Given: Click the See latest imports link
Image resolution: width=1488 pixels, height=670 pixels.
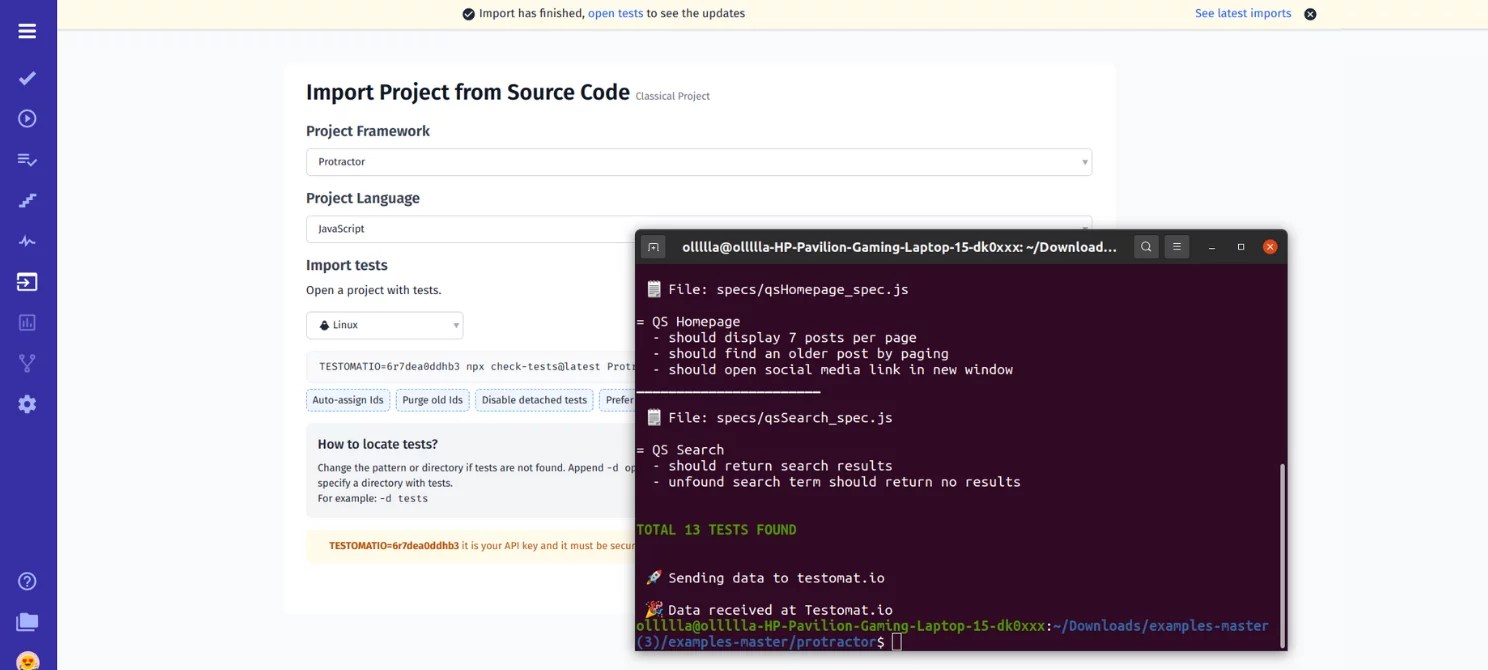Looking at the screenshot, I should click(1243, 13).
